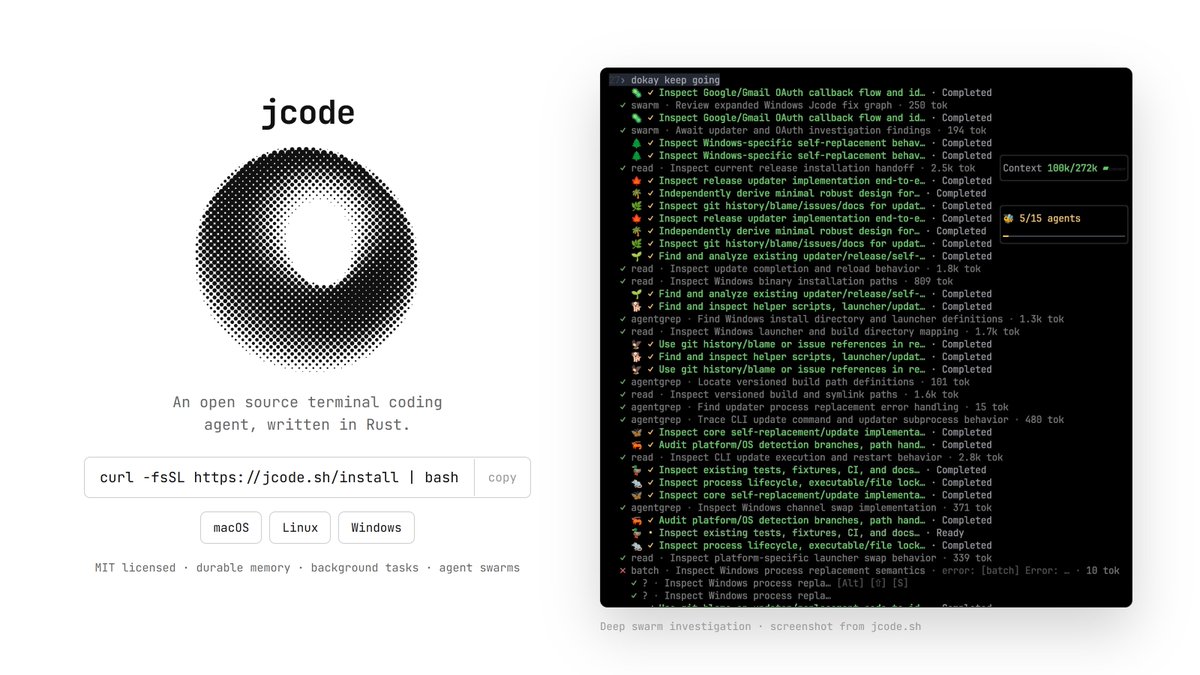Click the Review expanded Windows Jcode fix graph row

pos(783,105)
